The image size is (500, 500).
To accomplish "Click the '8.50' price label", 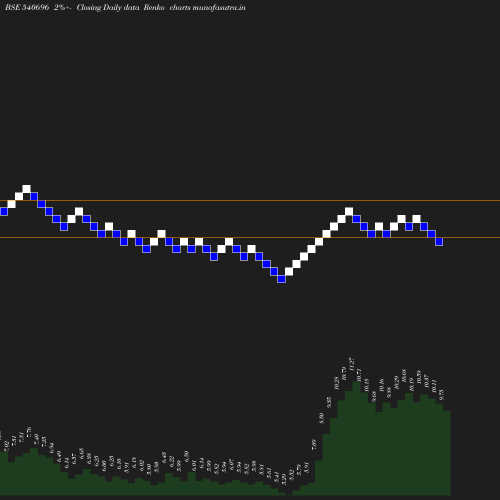I will (322, 418).
